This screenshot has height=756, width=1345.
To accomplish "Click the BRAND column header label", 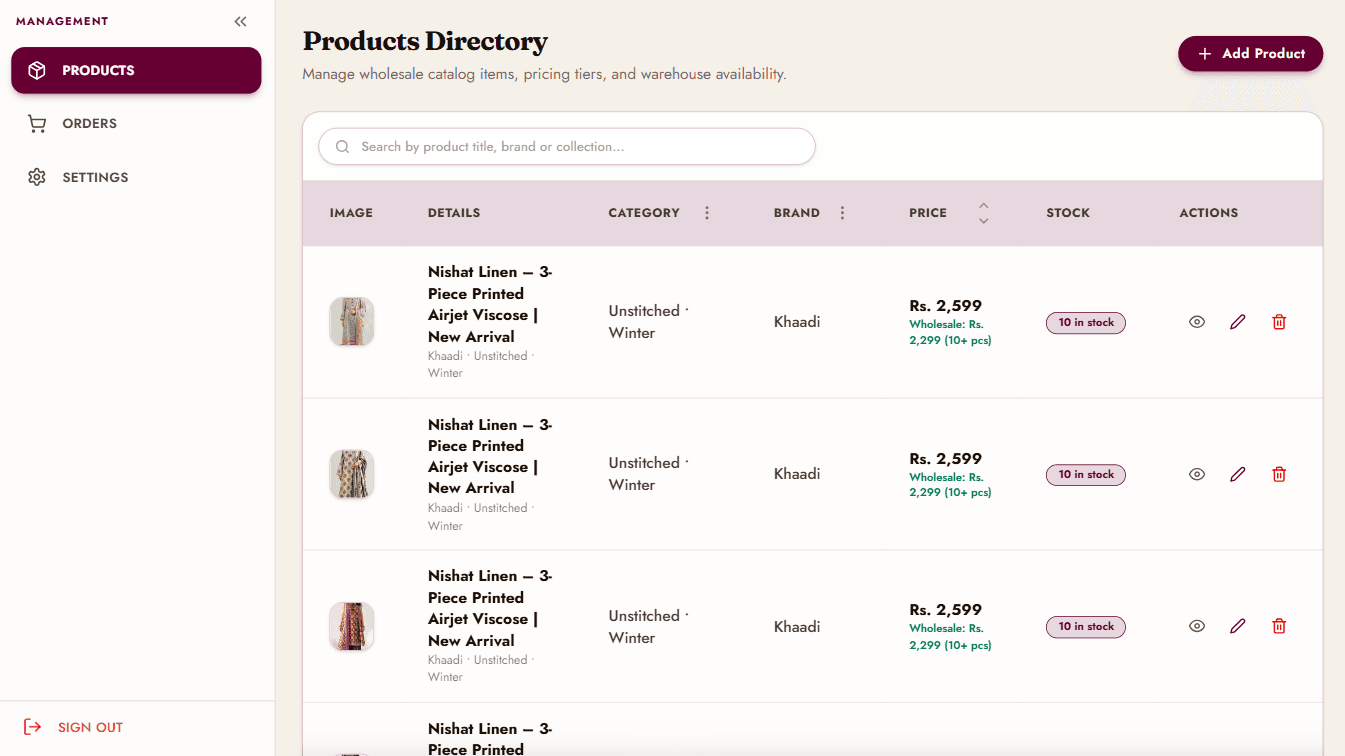I will pyautogui.click(x=797, y=213).
